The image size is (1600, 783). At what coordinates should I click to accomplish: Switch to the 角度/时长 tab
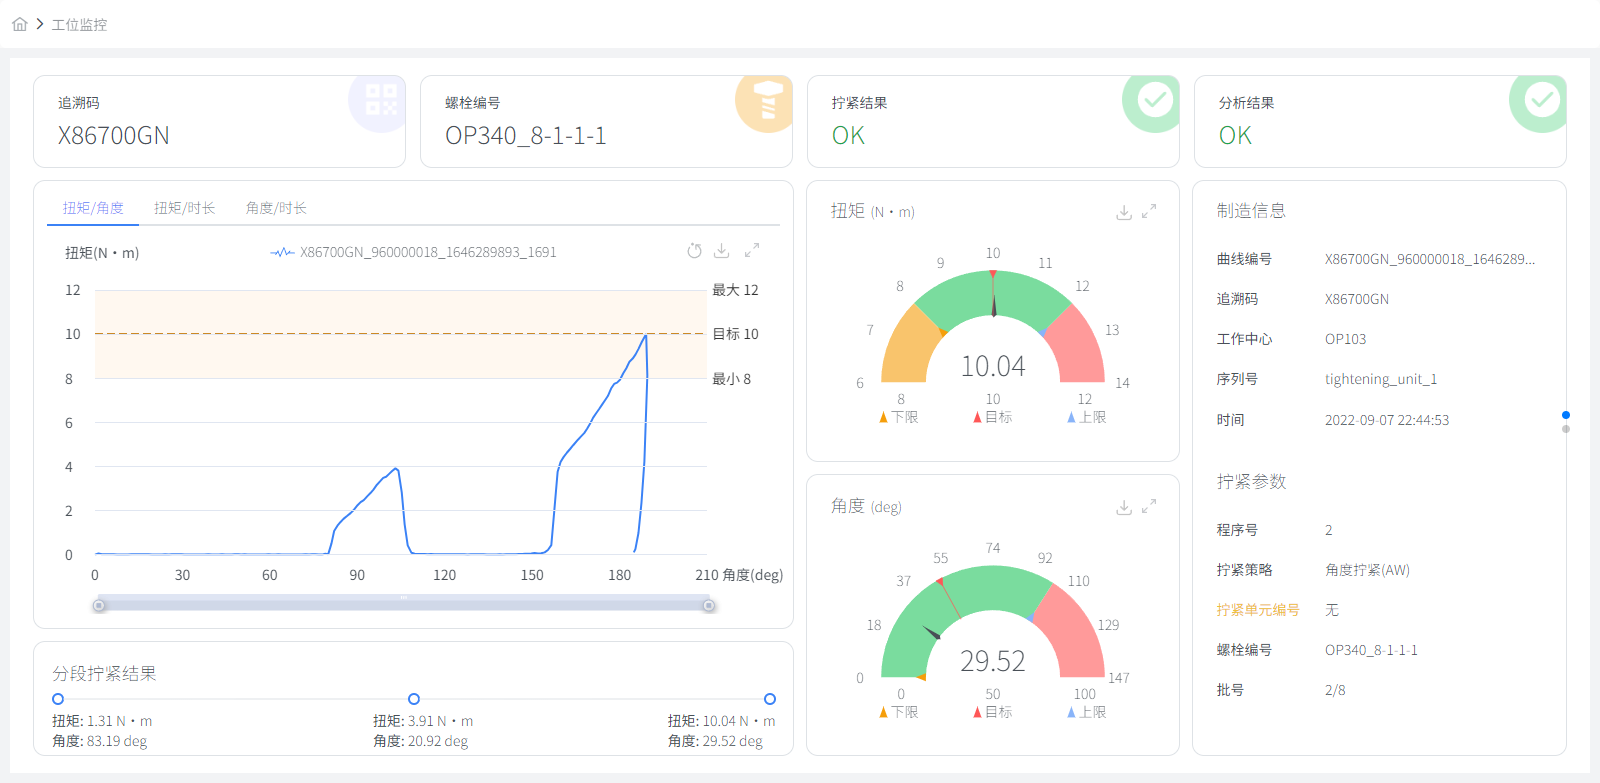(276, 208)
